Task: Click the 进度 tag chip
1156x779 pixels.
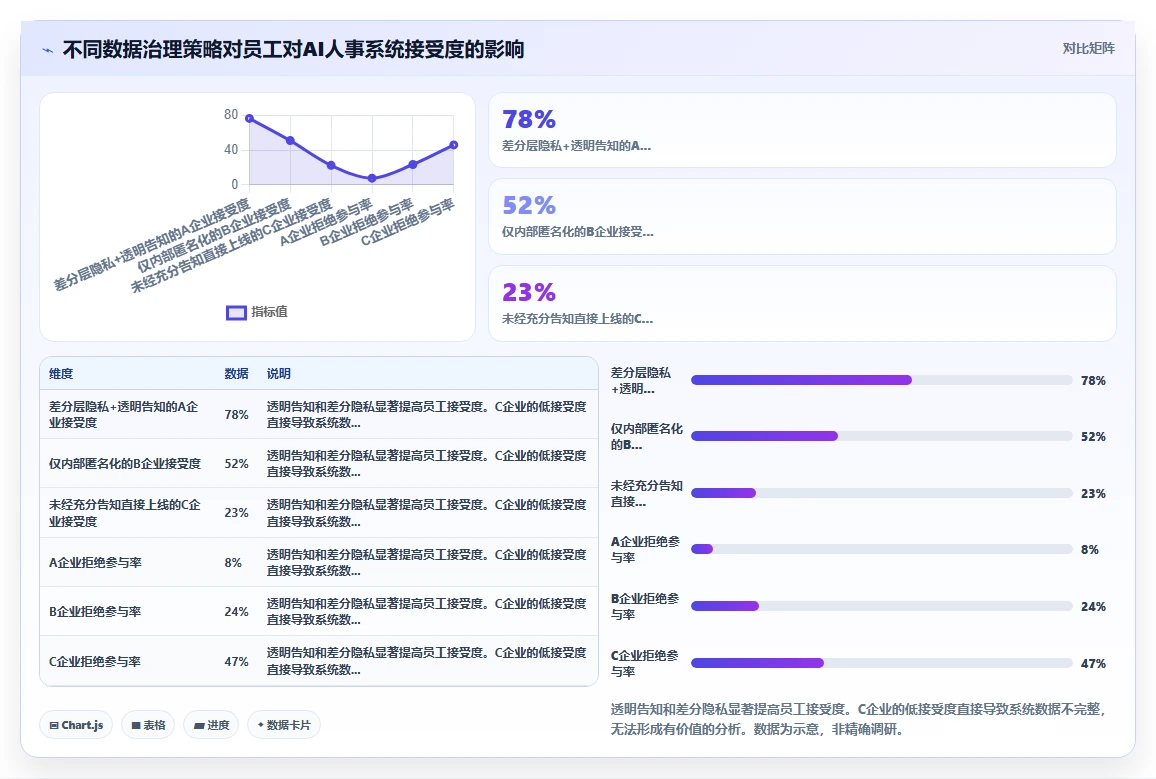Action: 211,725
